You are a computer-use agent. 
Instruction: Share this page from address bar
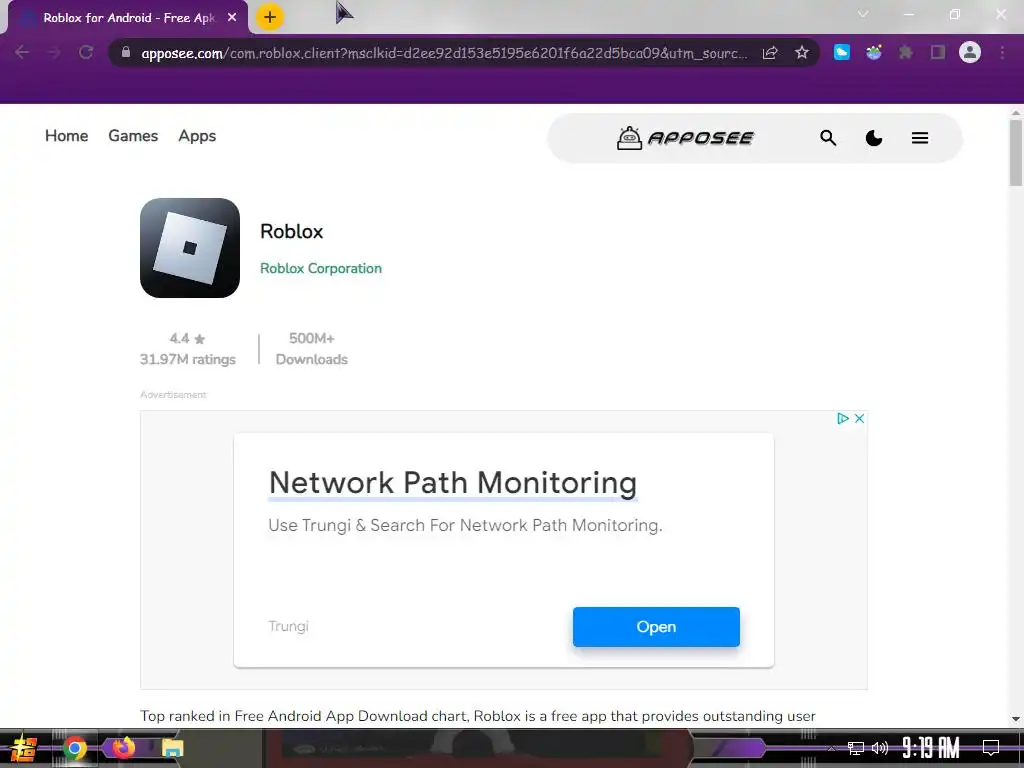770,52
